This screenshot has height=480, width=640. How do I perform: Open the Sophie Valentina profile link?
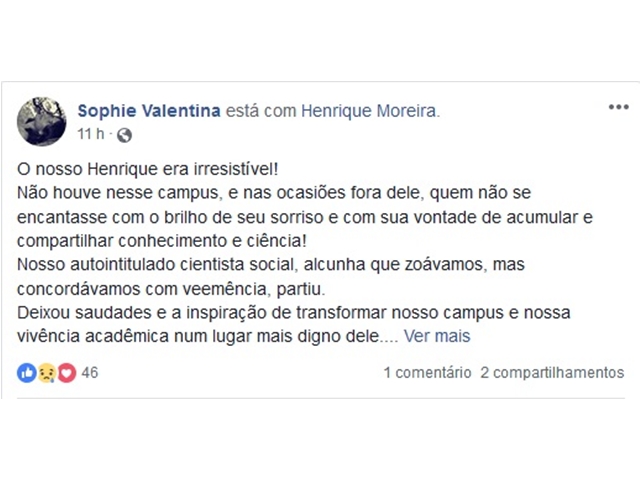(149, 109)
